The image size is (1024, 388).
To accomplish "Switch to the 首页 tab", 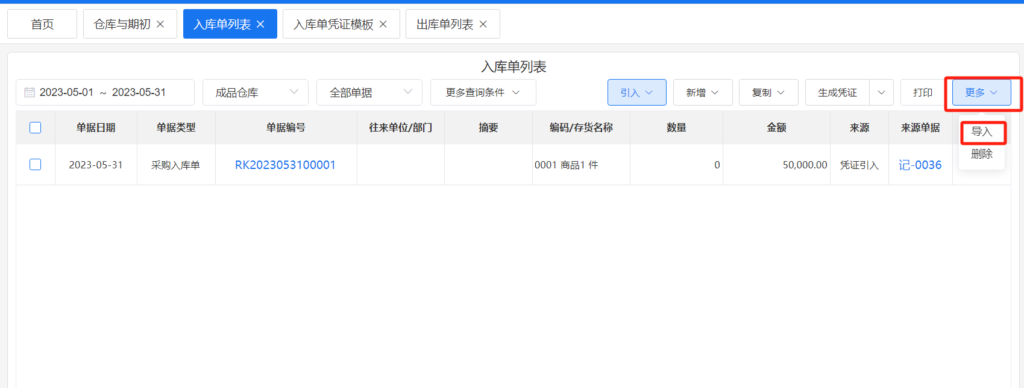I will pyautogui.click(x=42, y=24).
